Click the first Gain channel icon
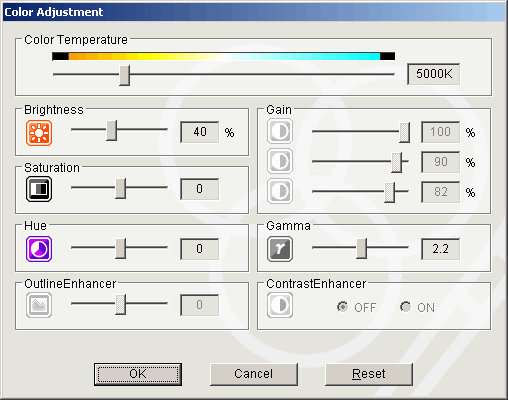The image size is (508, 400). (x=280, y=131)
